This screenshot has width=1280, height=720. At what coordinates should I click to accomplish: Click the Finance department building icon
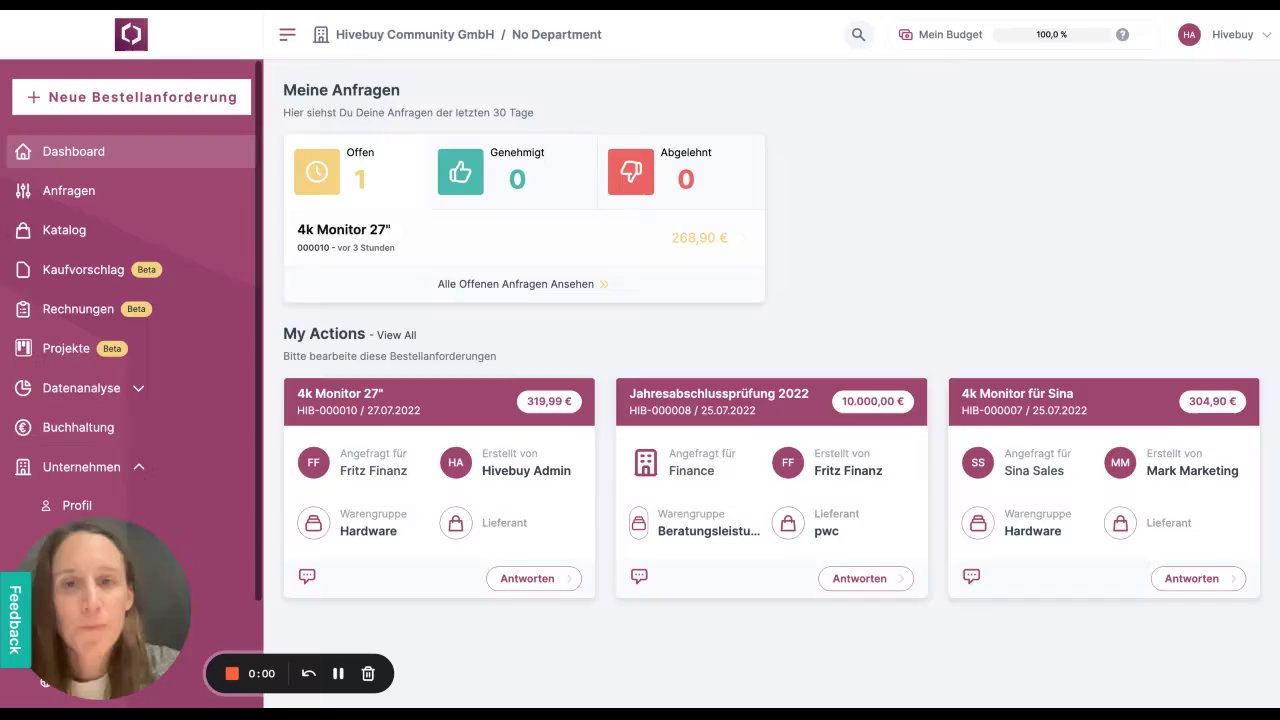pyautogui.click(x=646, y=462)
